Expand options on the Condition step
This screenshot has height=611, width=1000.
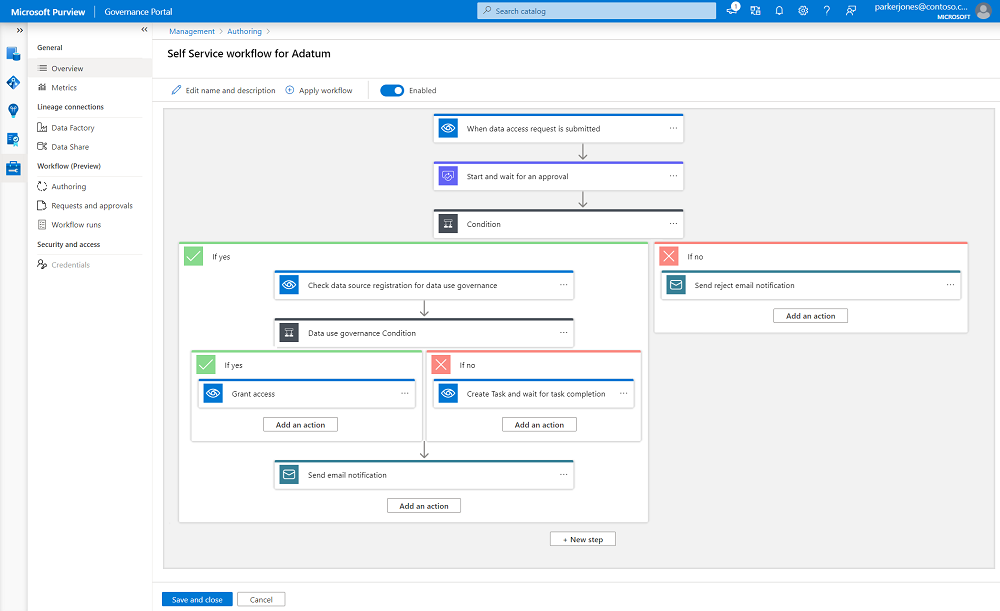point(673,223)
